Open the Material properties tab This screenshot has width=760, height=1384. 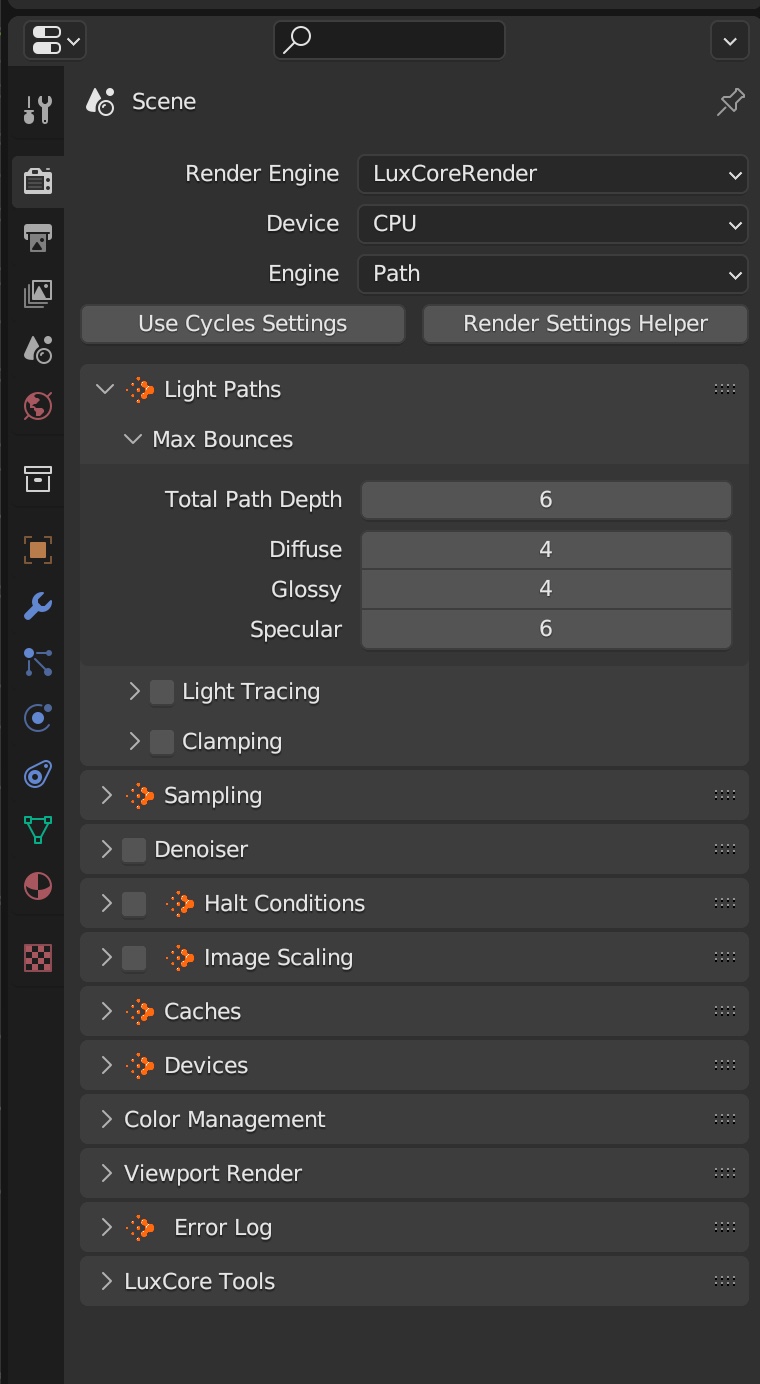[x=38, y=885]
